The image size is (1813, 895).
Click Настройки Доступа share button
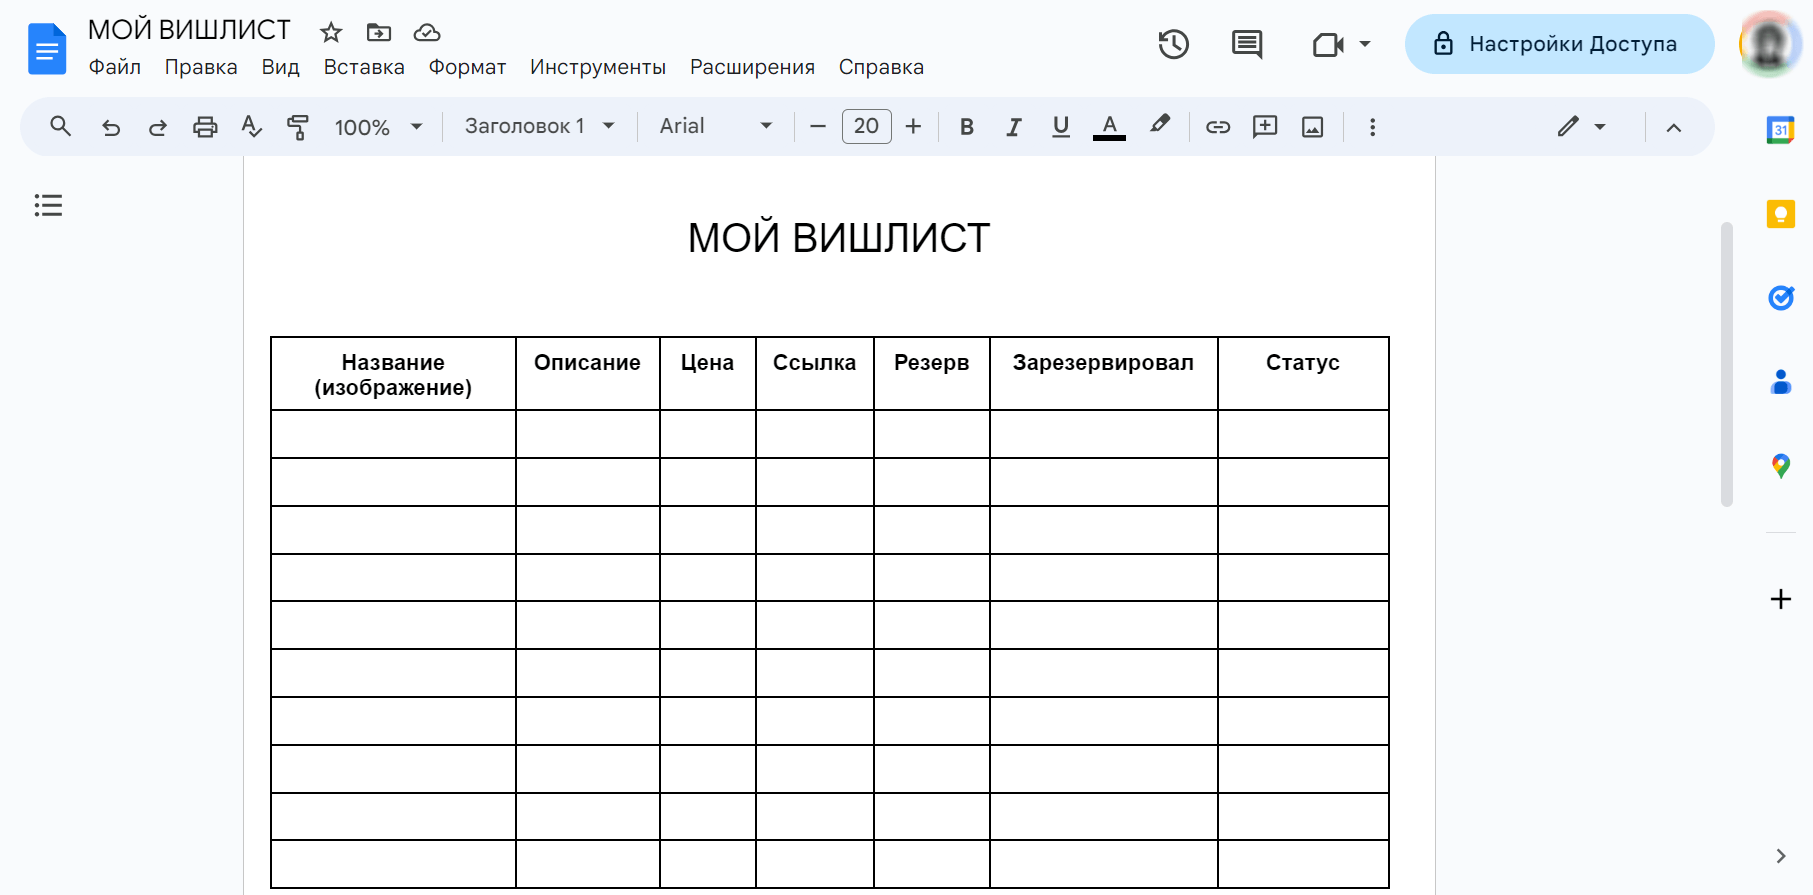click(x=1559, y=44)
